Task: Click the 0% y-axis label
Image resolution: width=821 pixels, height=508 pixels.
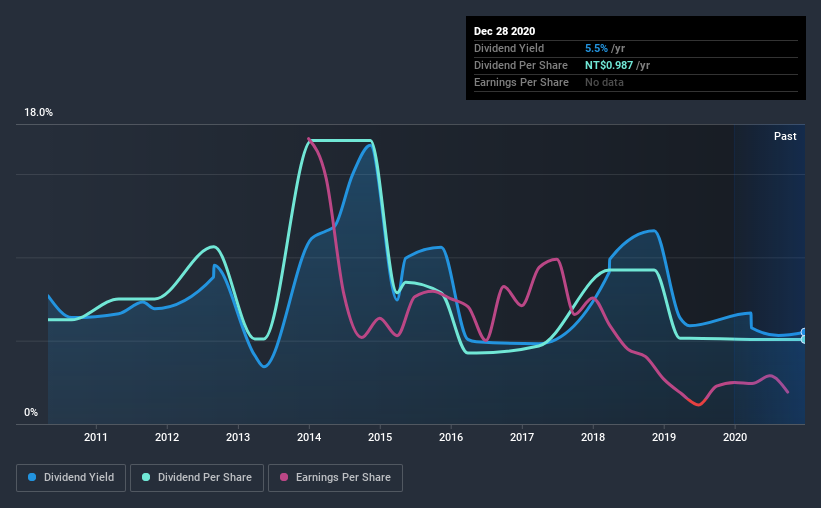Action: coord(31,413)
